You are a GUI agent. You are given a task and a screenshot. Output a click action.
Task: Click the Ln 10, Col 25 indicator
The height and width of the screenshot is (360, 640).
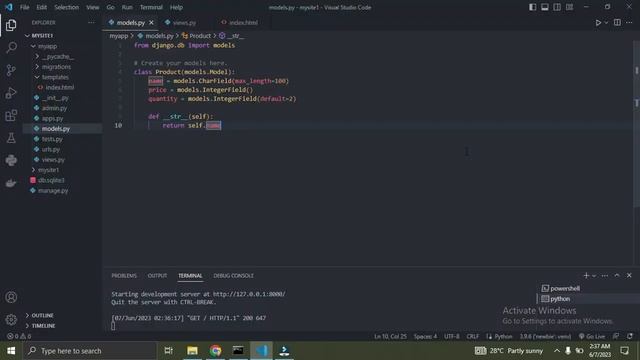(390, 336)
